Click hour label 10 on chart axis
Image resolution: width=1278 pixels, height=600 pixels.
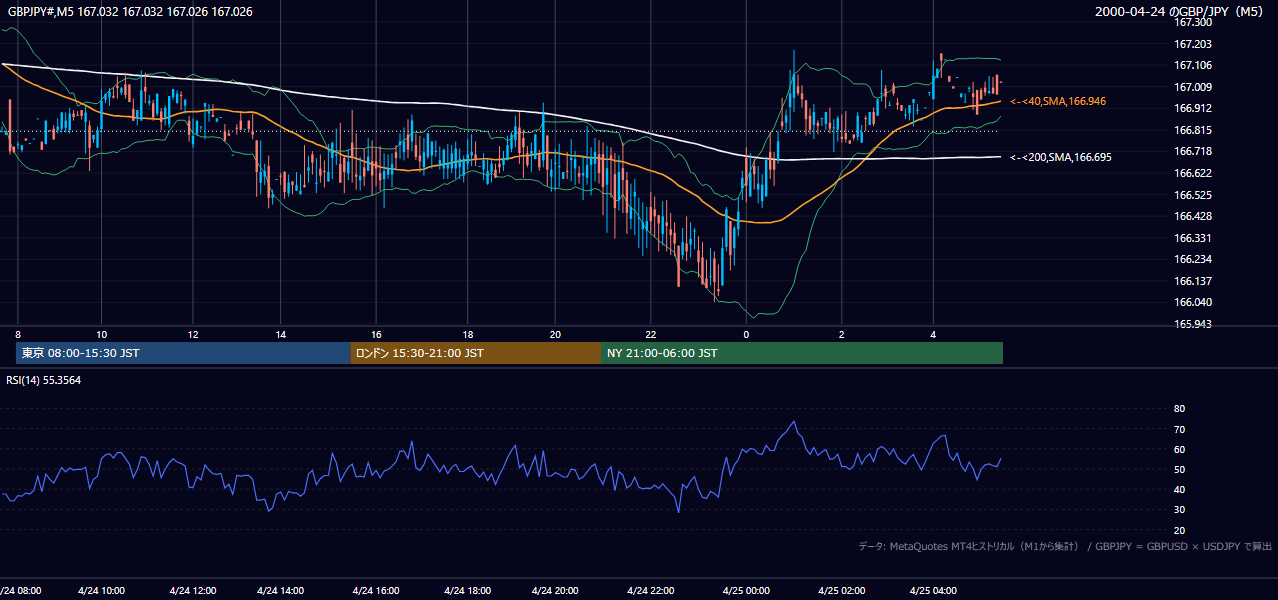[x=101, y=334]
